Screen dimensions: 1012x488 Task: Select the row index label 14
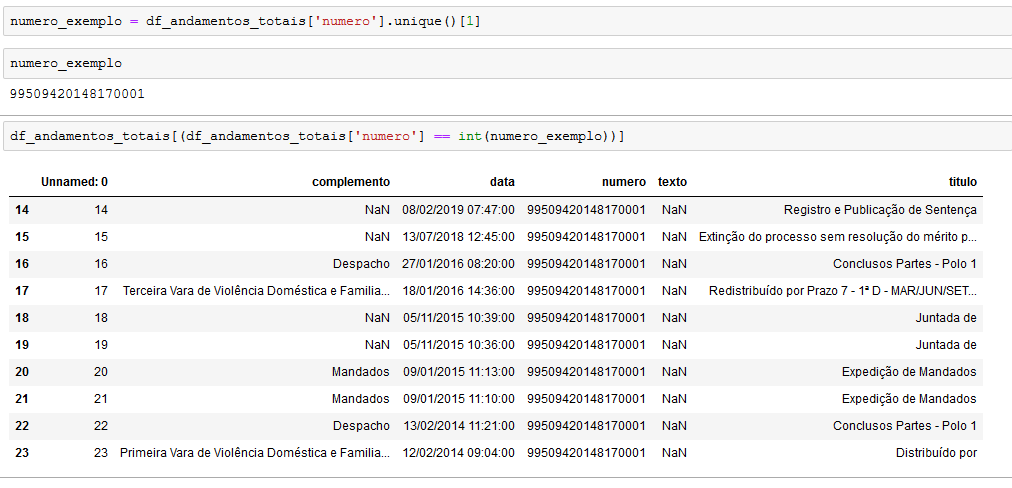click(22, 209)
